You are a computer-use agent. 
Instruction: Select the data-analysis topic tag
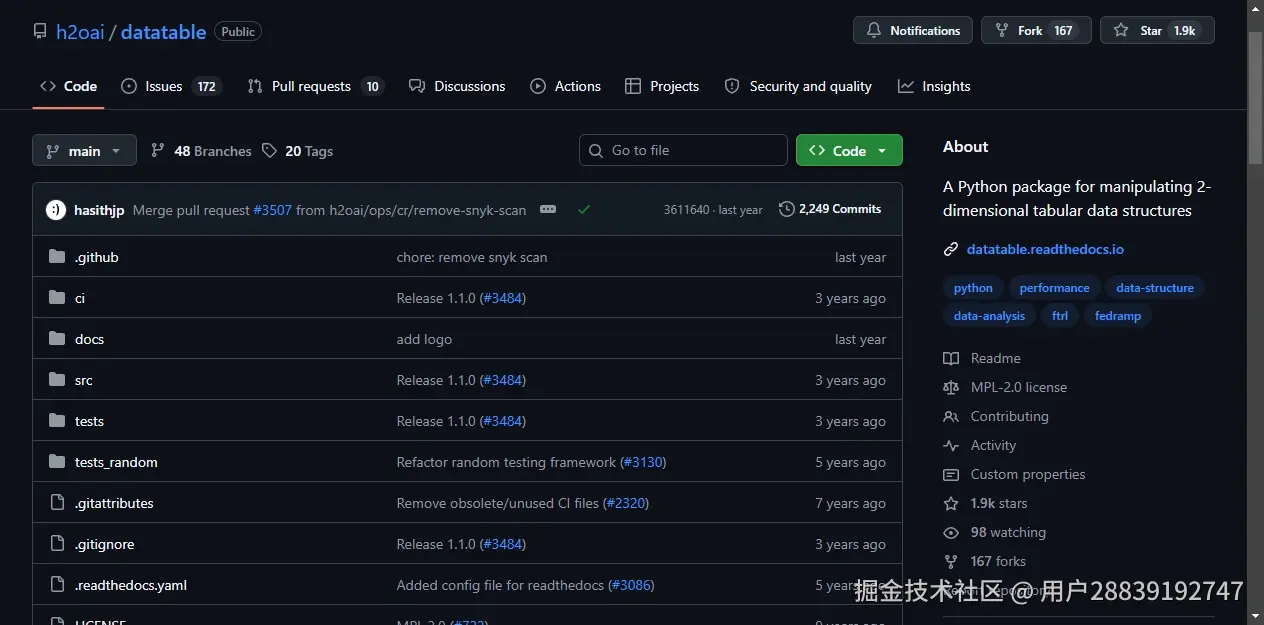coord(989,316)
